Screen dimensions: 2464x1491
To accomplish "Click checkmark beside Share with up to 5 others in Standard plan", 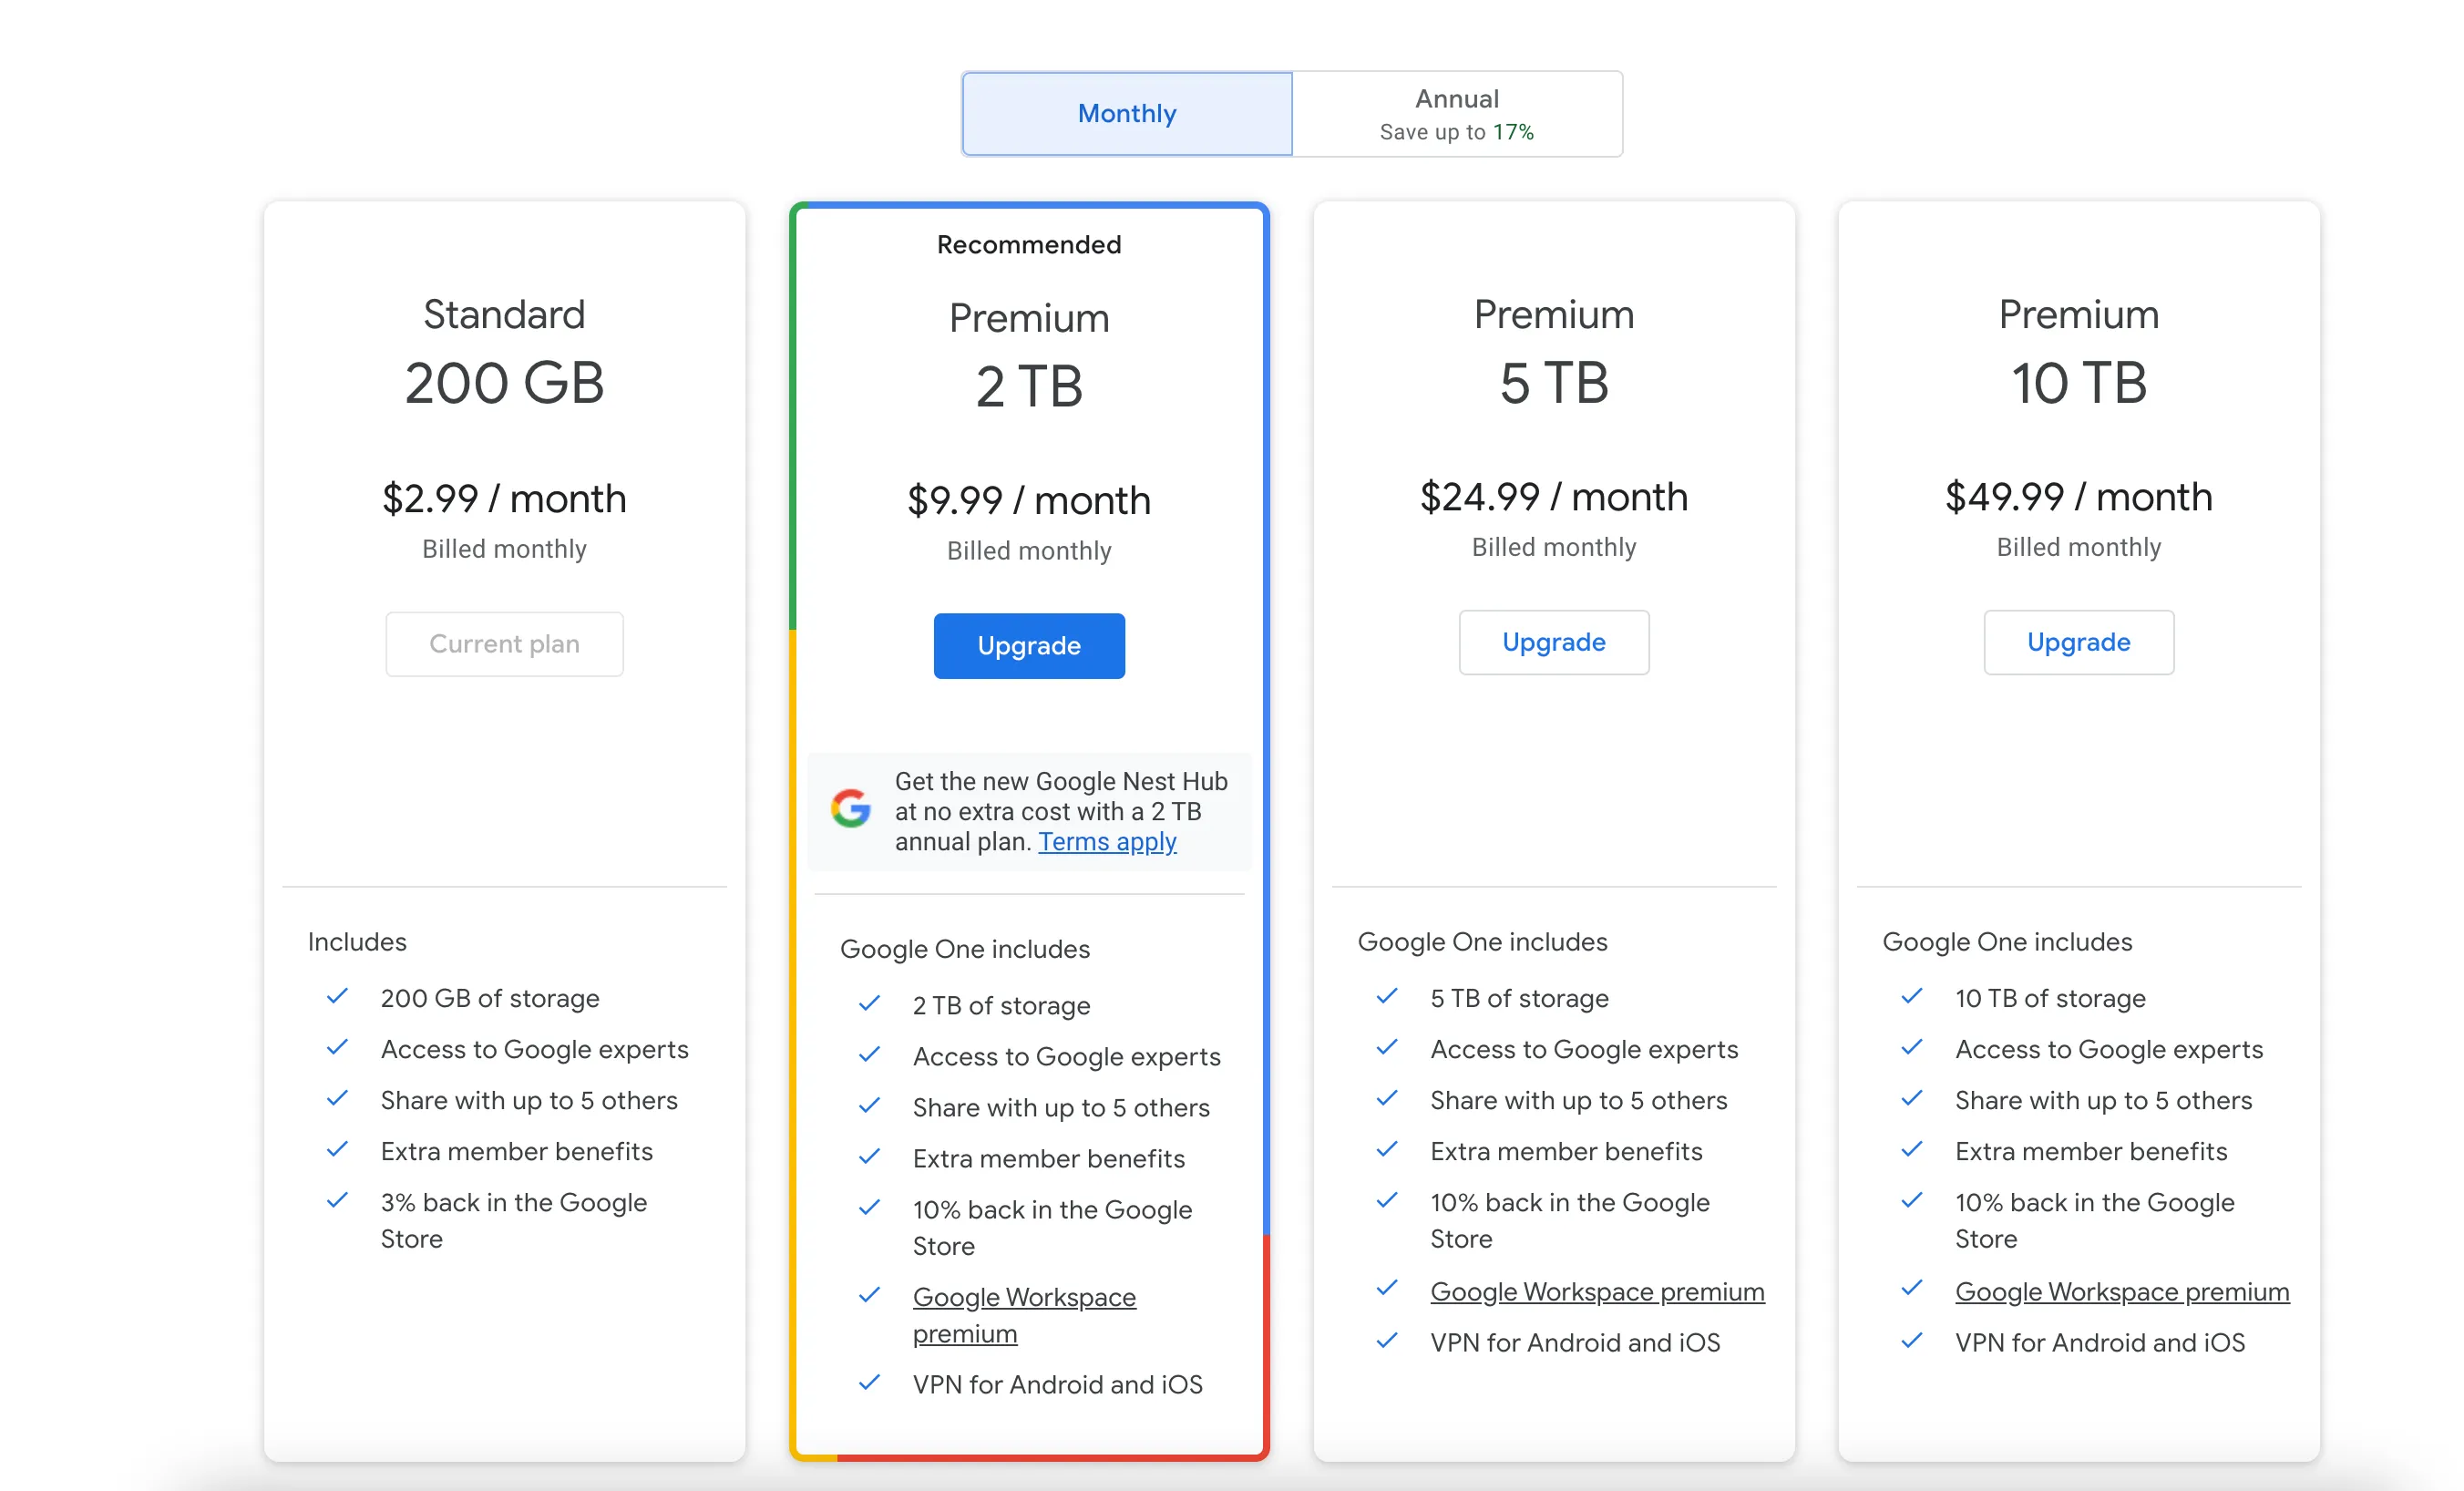I will point(338,1098).
